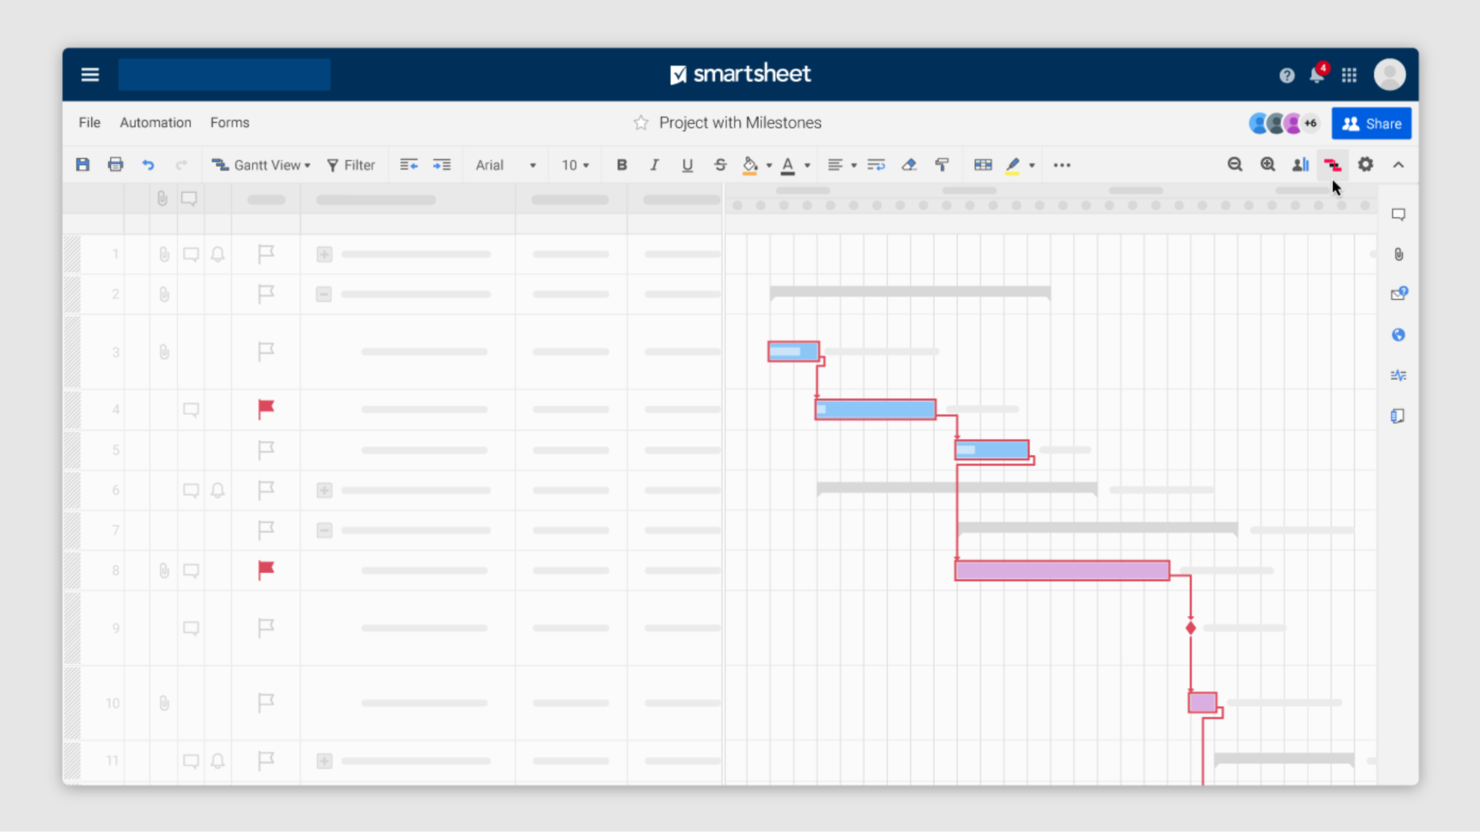Open notifications bell with 4 badge
The image size is (1480, 832).
click(x=1318, y=74)
